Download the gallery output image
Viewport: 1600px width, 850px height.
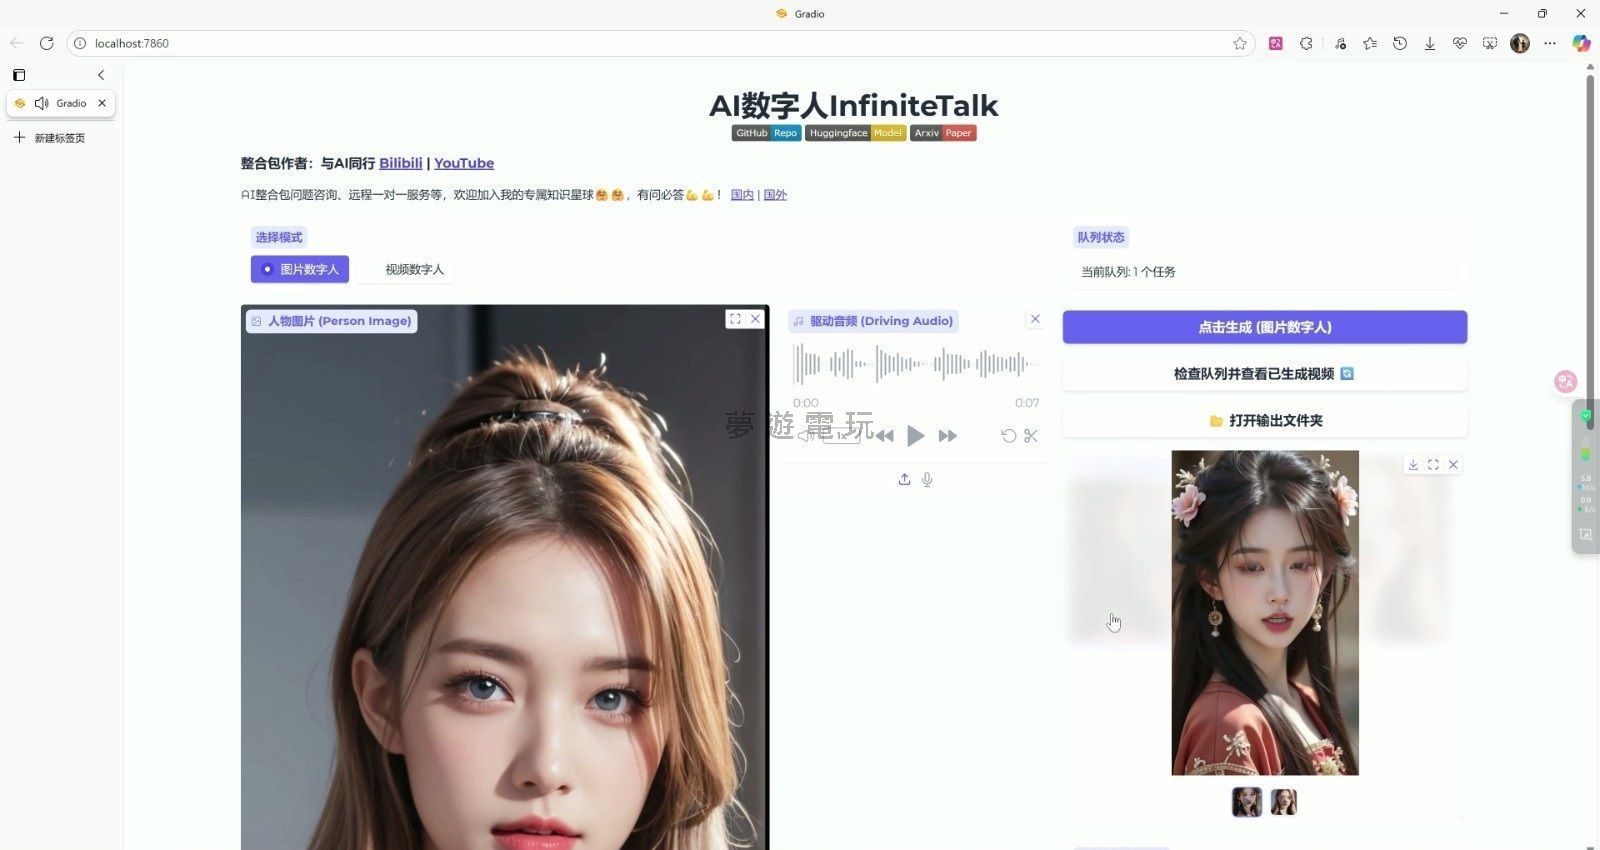click(x=1413, y=465)
